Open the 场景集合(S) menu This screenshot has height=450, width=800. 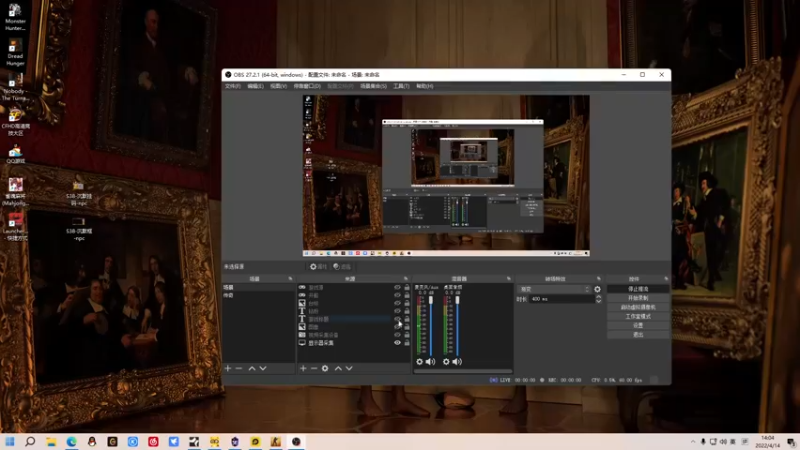click(373, 86)
